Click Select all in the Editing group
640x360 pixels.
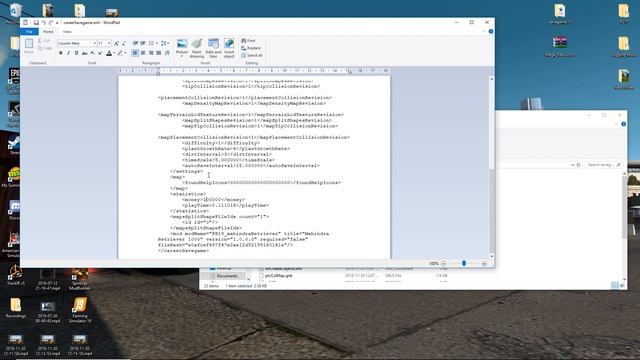pyautogui.click(x=252, y=55)
